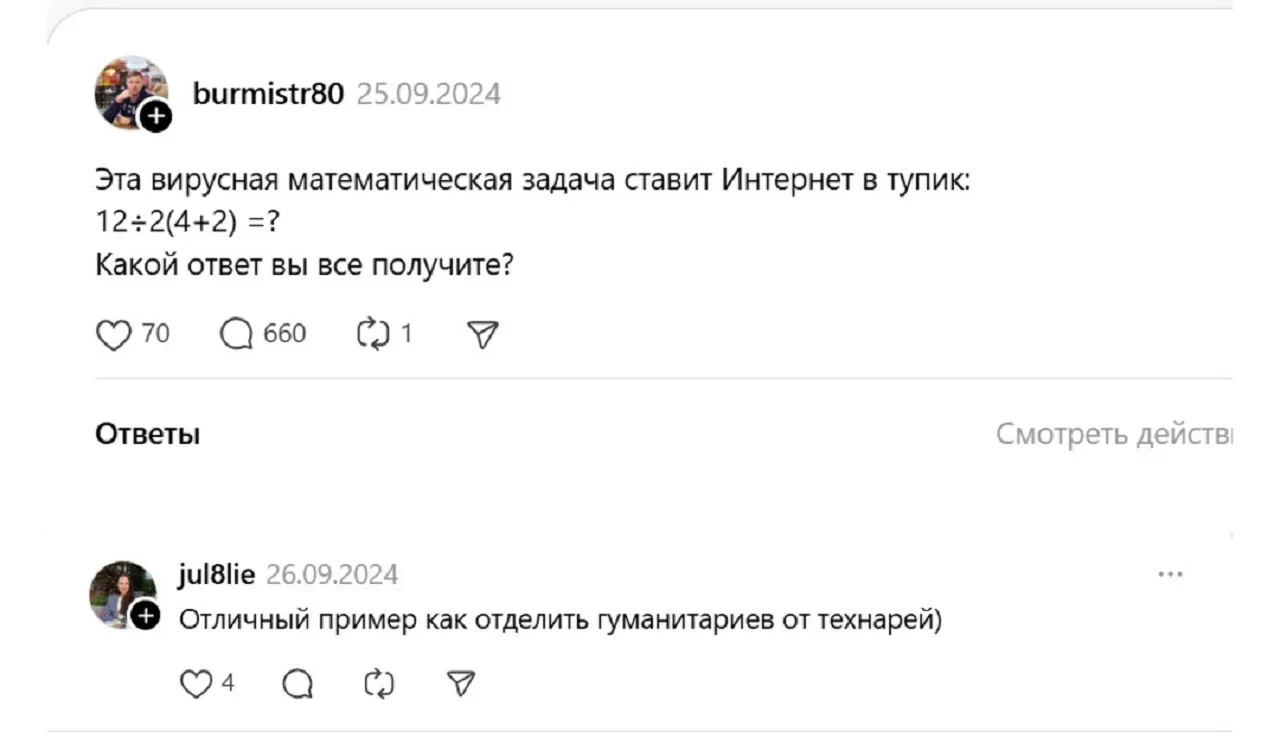
Task: Follow burmistr80 using avatar plus badge
Action: [x=156, y=118]
